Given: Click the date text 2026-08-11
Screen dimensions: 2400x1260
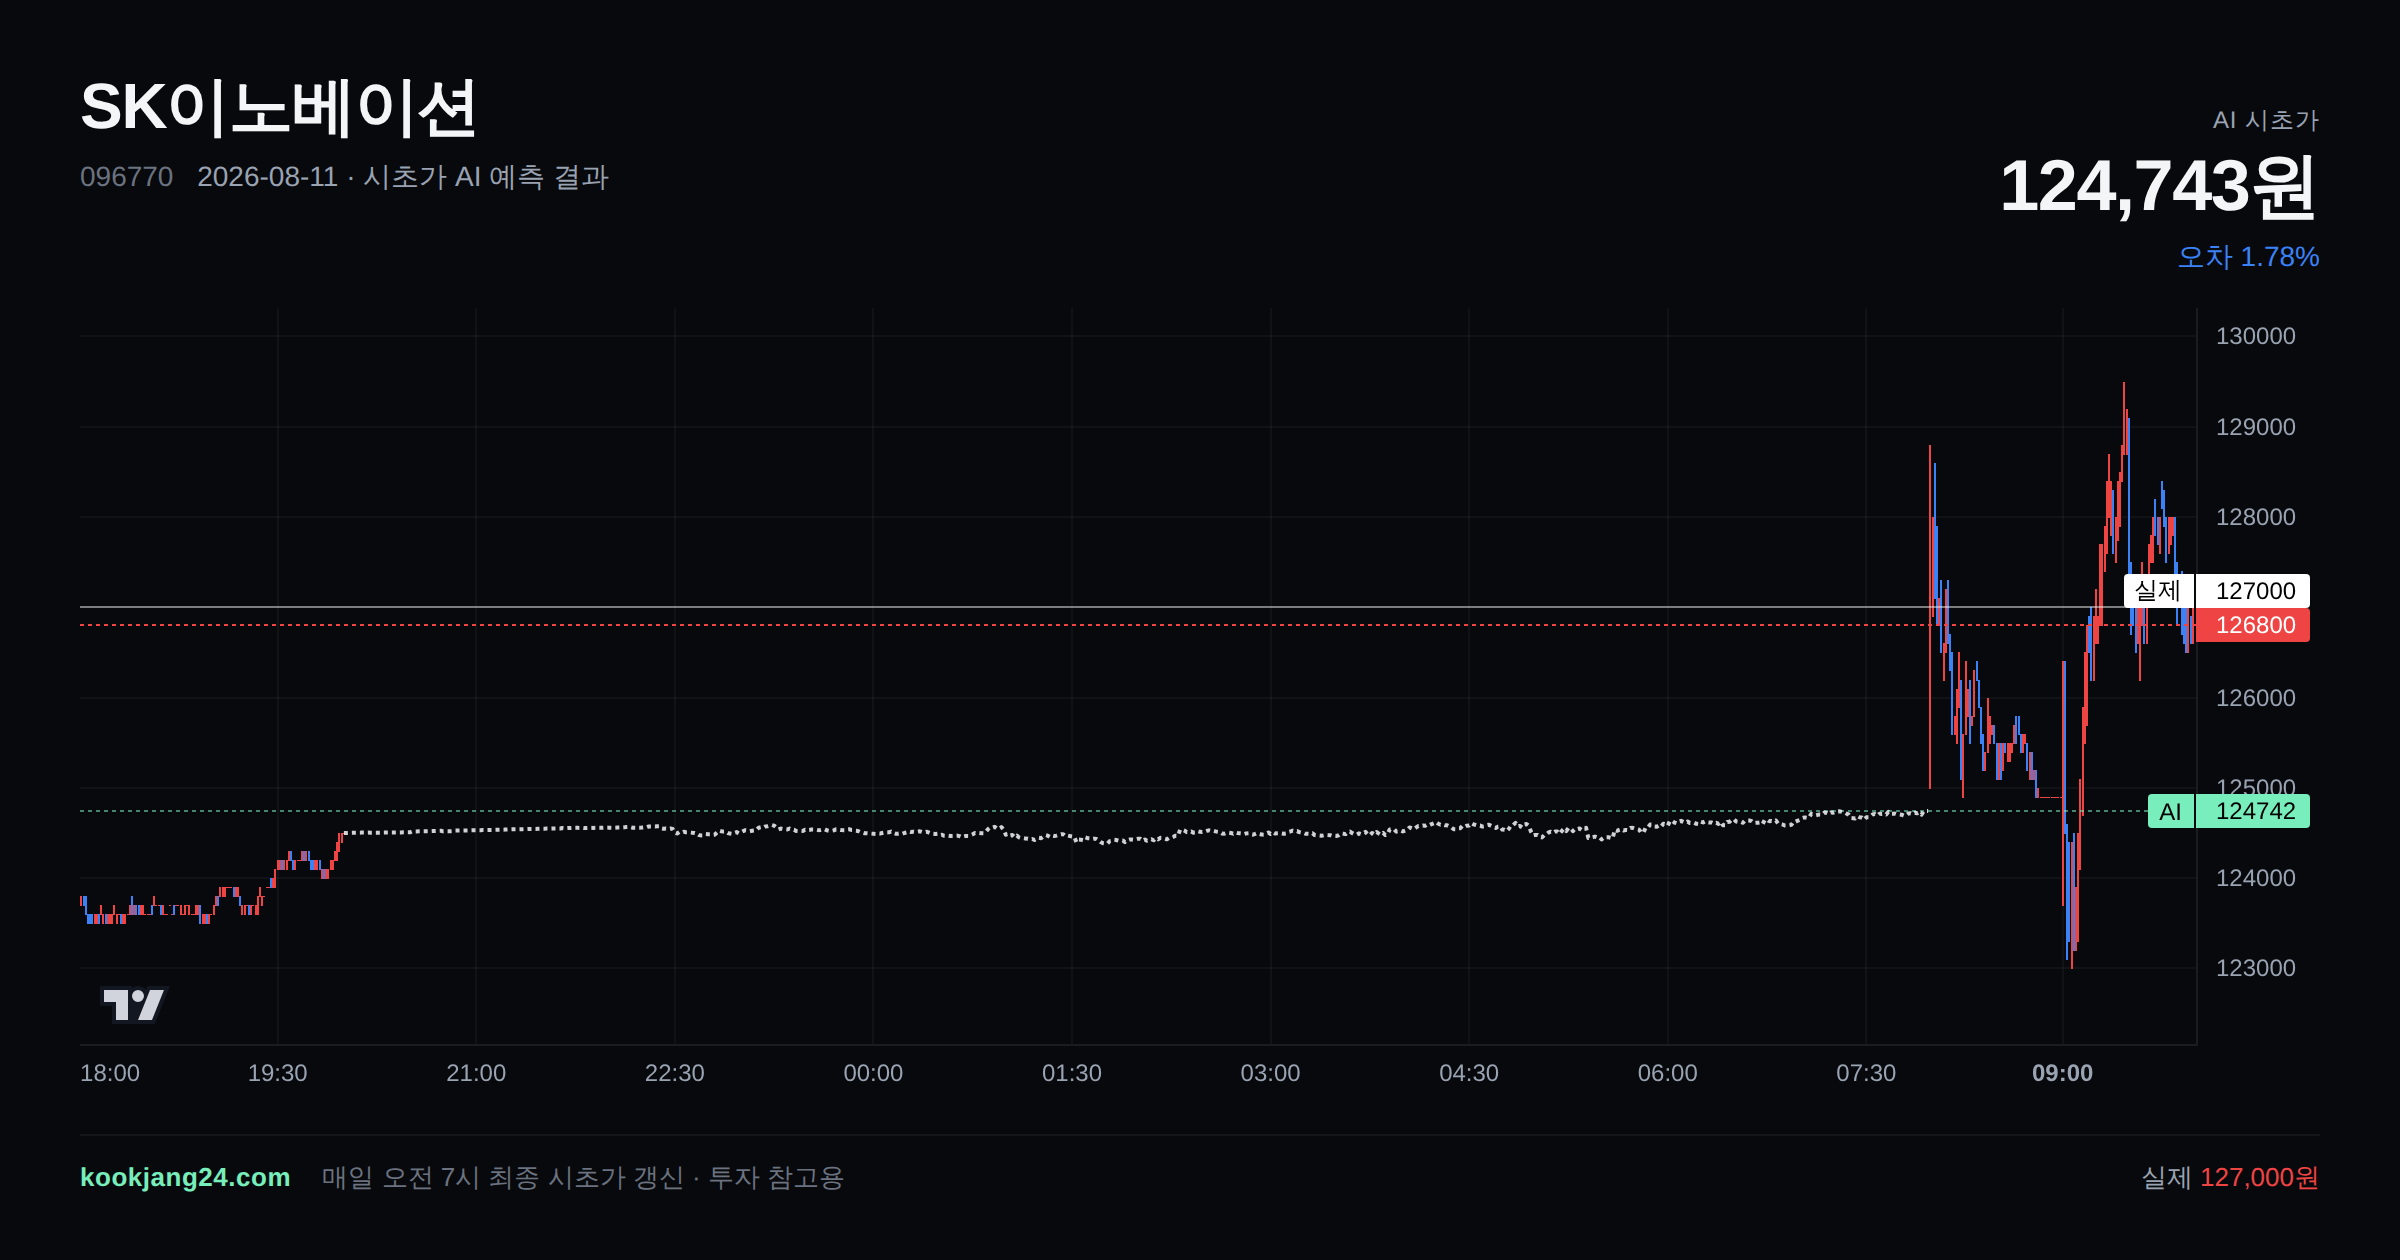Looking at the screenshot, I should coord(267,177).
